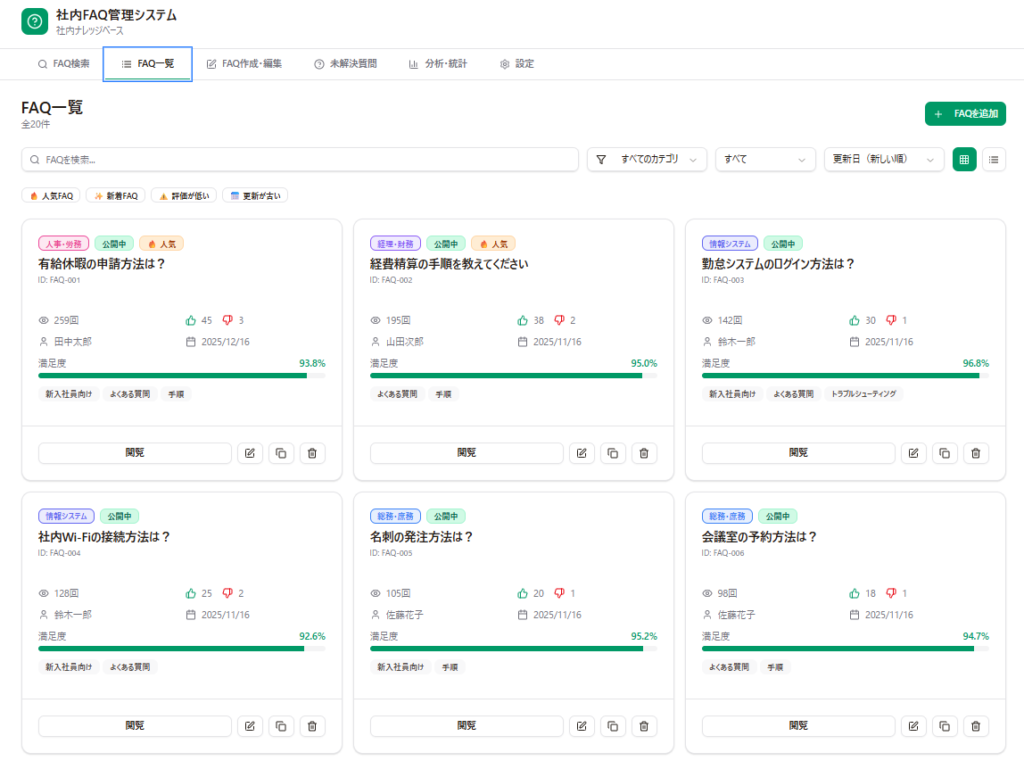Viewport: 1024px width, 761px height.
Task: Click the FAQを追加 button
Action: (x=965, y=114)
